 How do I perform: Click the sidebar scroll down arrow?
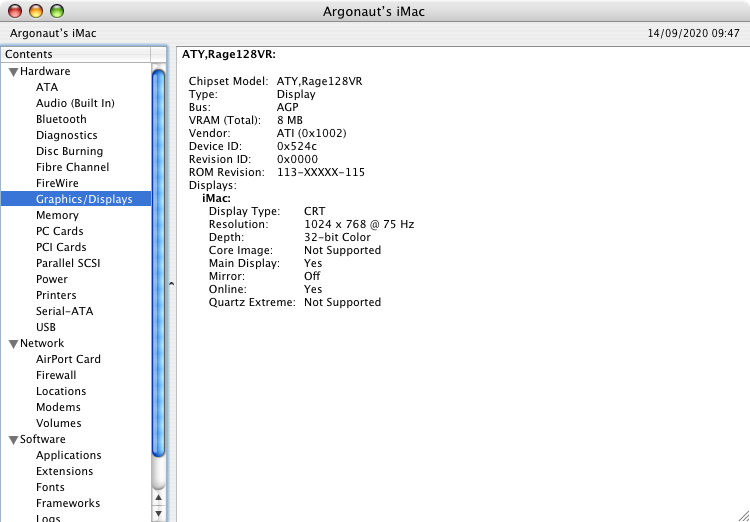pyautogui.click(x=158, y=514)
